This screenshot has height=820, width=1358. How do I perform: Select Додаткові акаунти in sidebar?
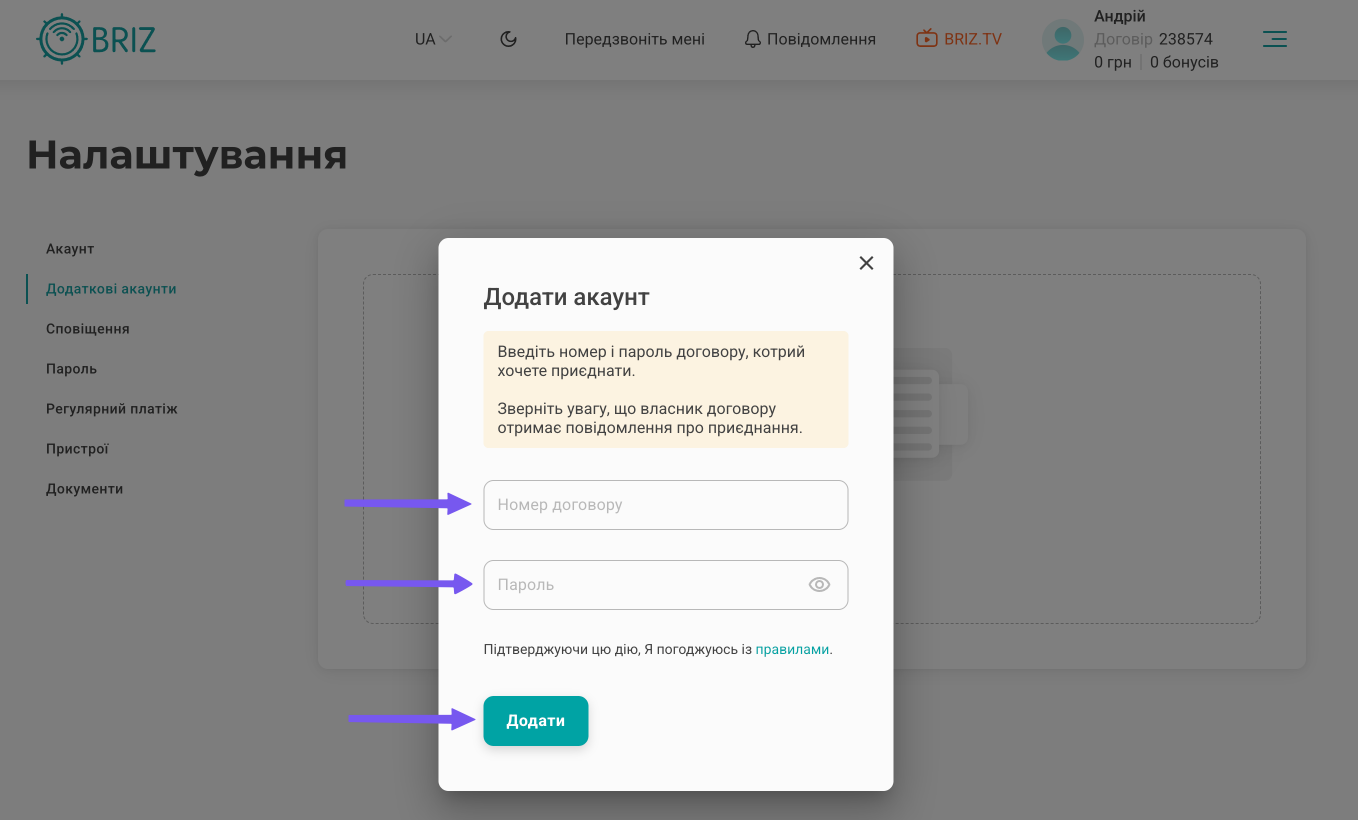111,289
